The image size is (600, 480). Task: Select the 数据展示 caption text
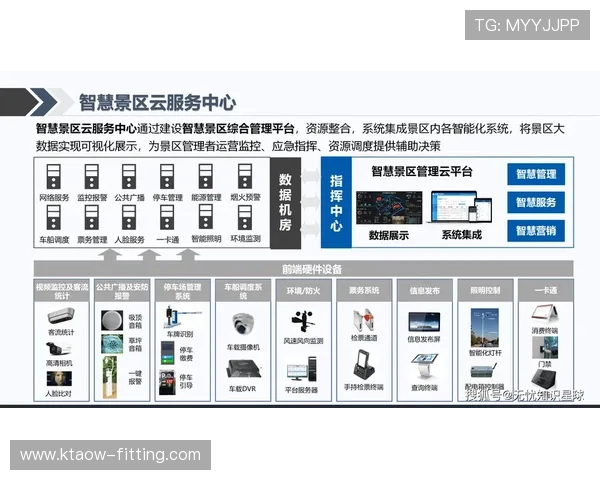(389, 235)
